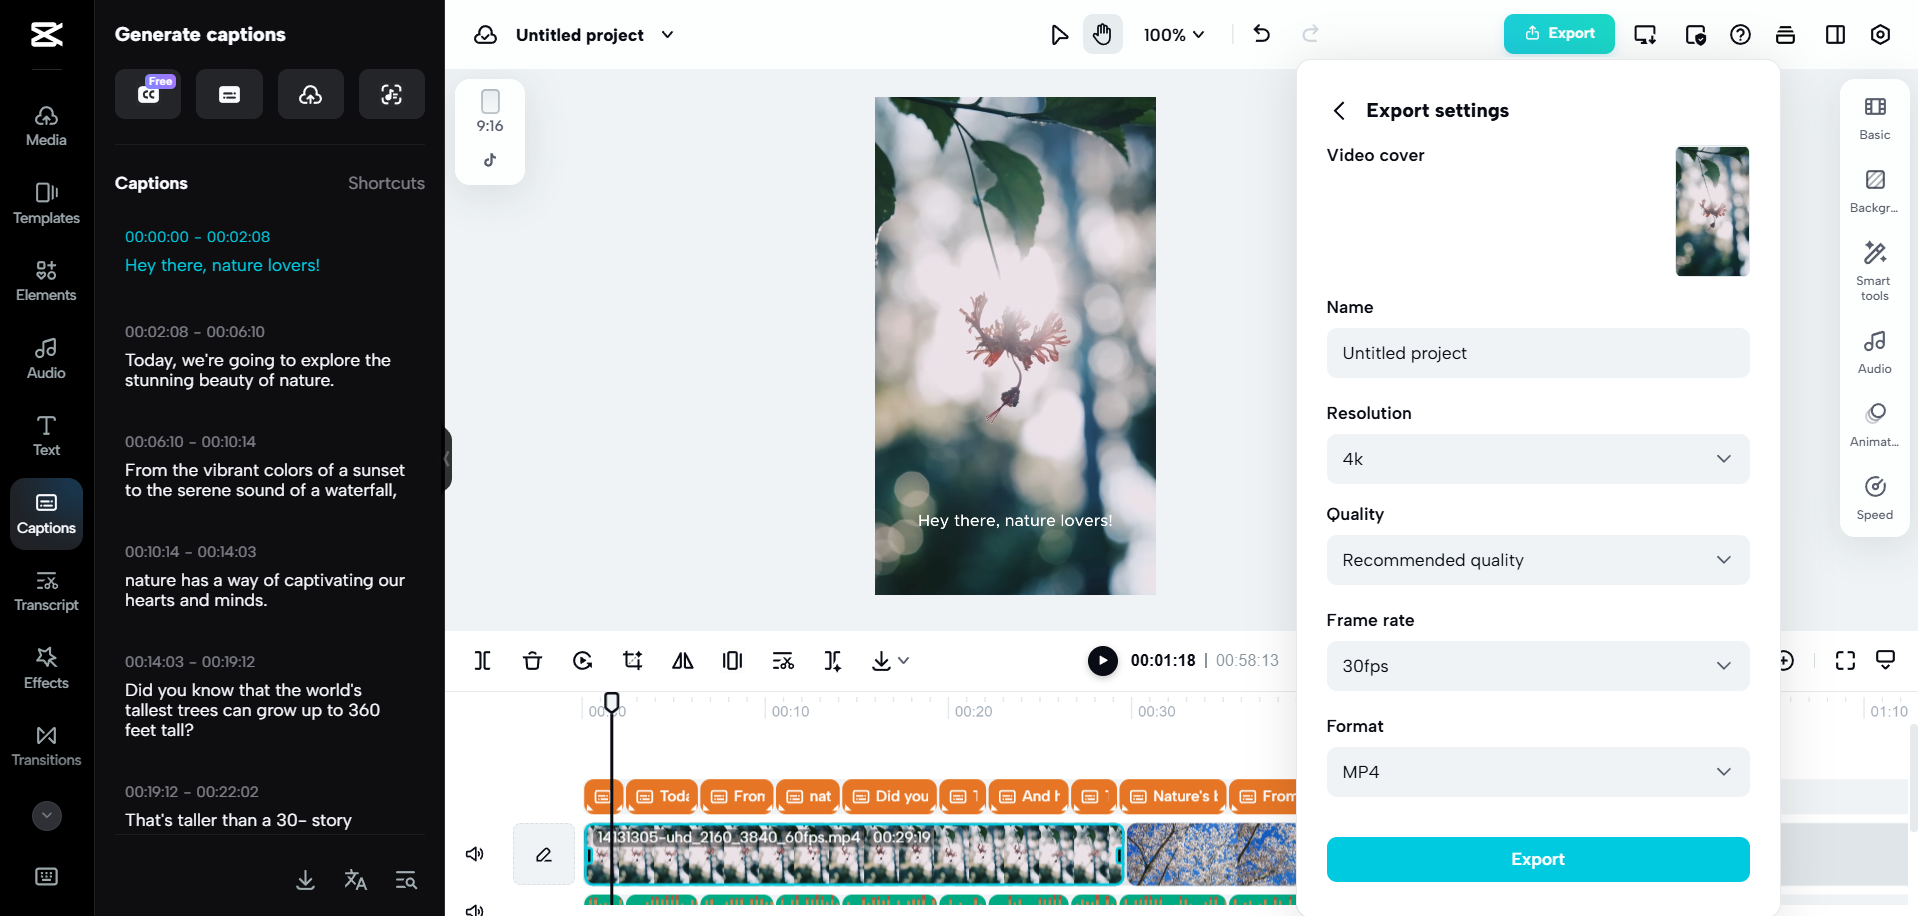Screen dimensions: 1918x916
Task: Play the video preview
Action: [x=1102, y=660]
